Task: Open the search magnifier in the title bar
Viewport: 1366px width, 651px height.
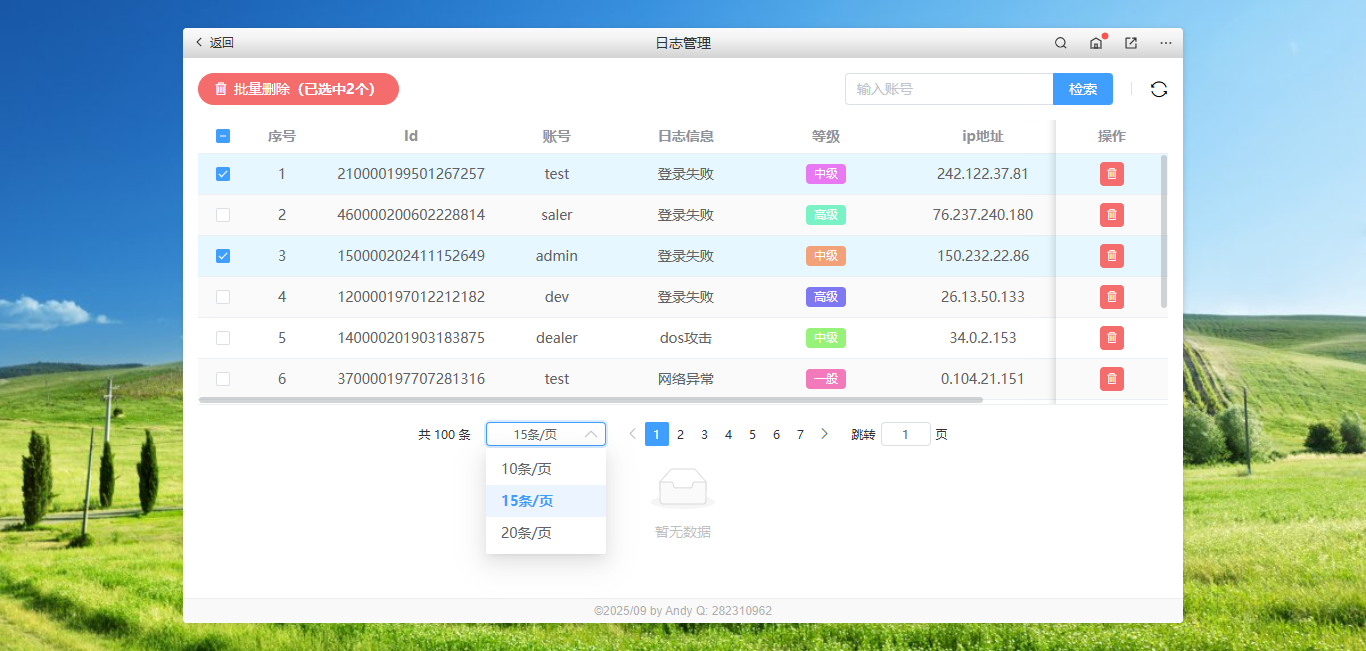Action: 1060,43
